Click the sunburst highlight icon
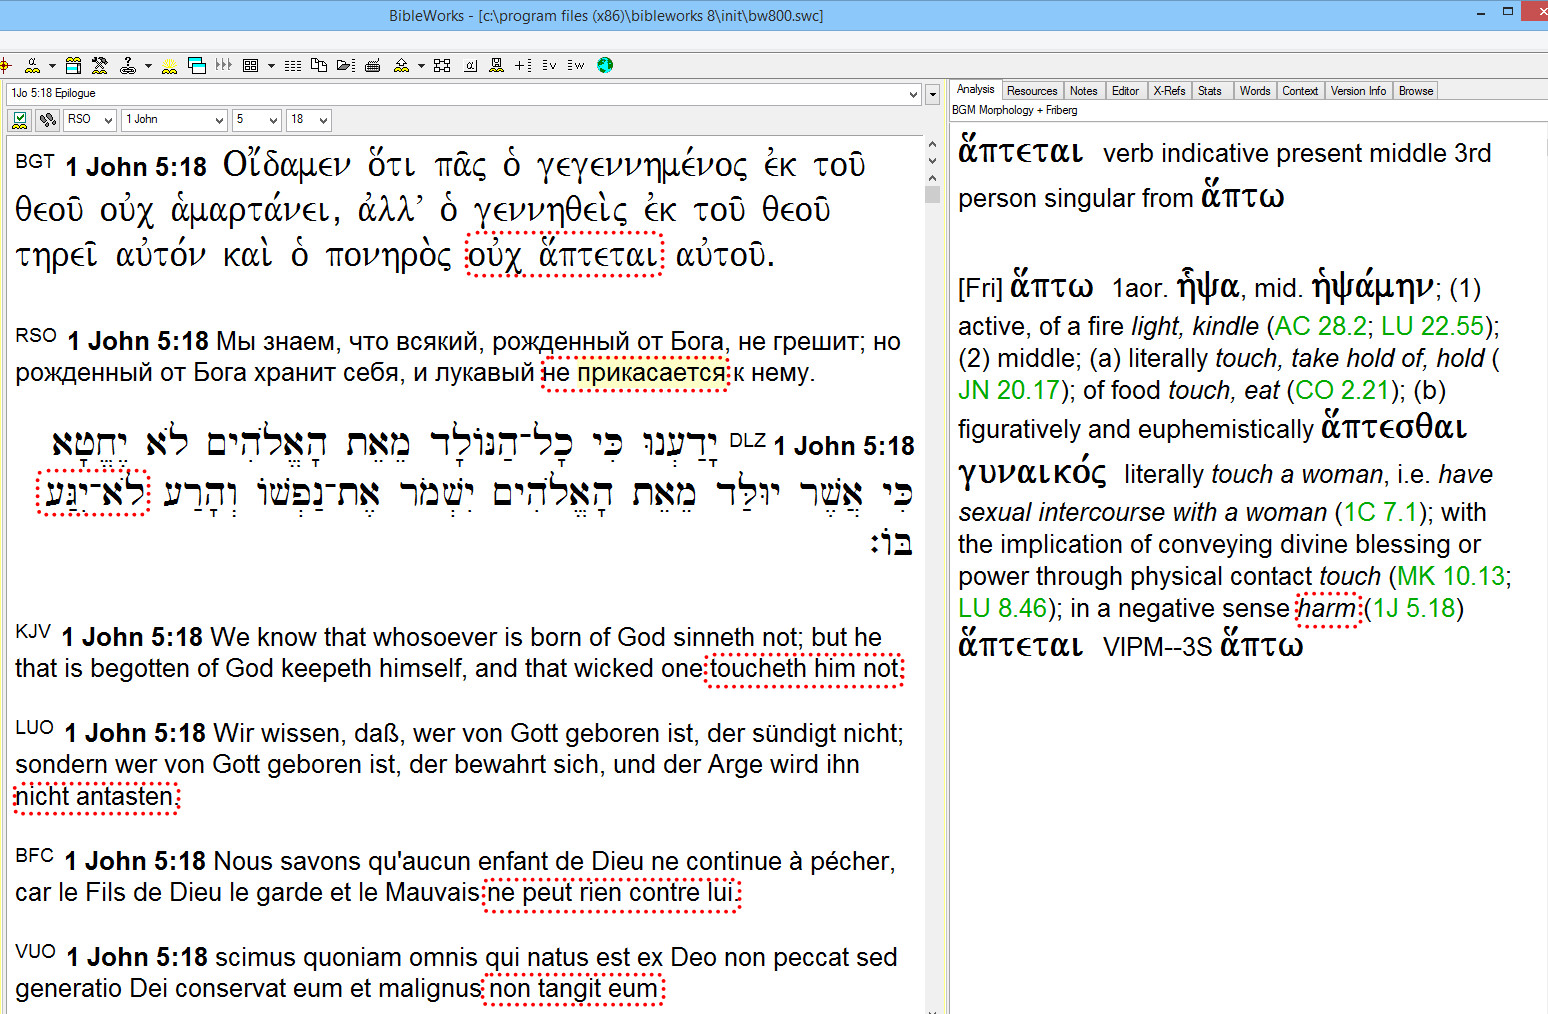Screen dimensions: 1548x1014 (169, 66)
